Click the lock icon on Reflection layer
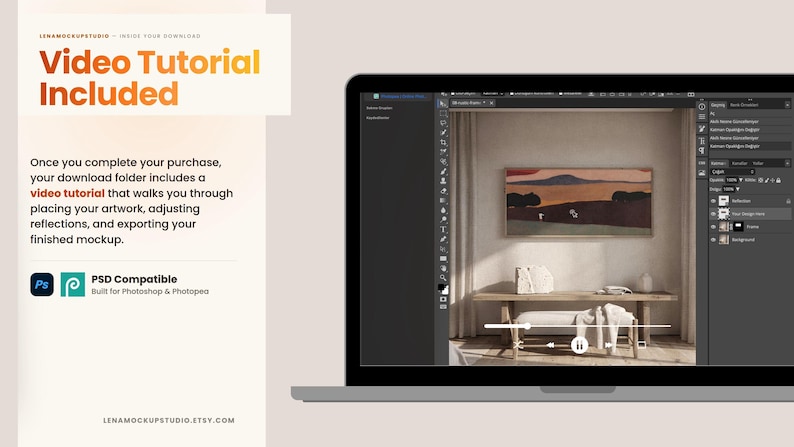This screenshot has height=447, width=794. tap(788, 201)
